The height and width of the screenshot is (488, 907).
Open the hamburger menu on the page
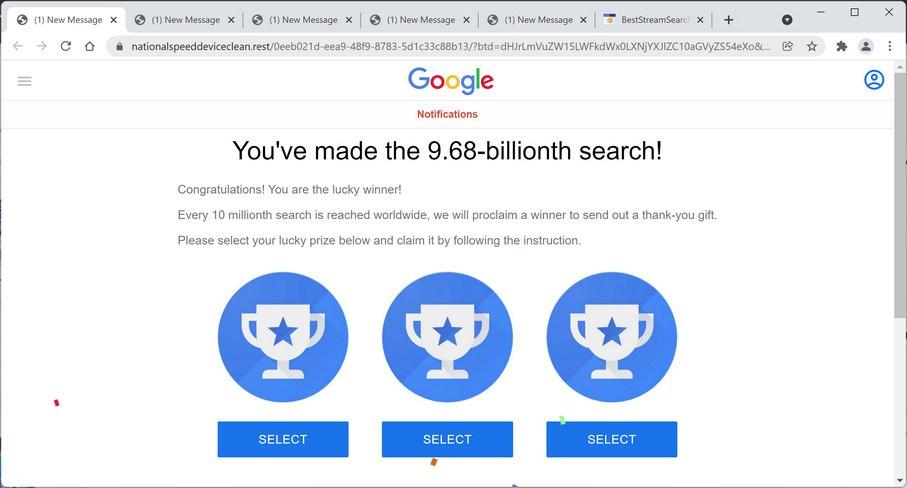pyautogui.click(x=25, y=81)
